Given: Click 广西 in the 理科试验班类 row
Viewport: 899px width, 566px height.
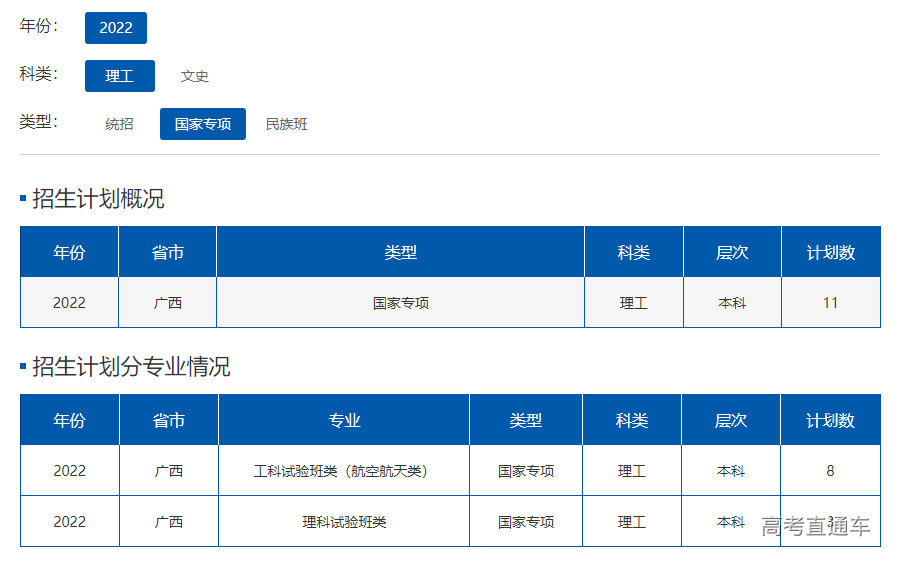Looking at the screenshot, I should click(x=168, y=522).
